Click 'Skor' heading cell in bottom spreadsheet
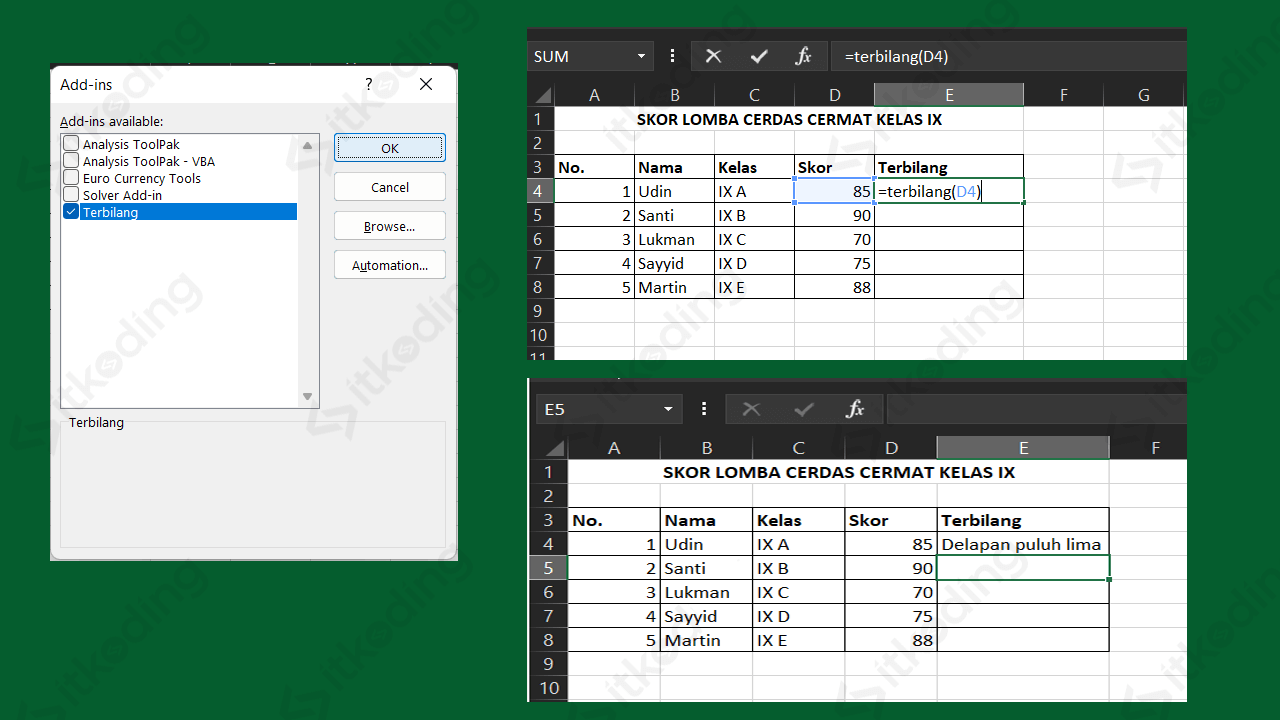Screen dimensions: 1280x720 click(891, 520)
